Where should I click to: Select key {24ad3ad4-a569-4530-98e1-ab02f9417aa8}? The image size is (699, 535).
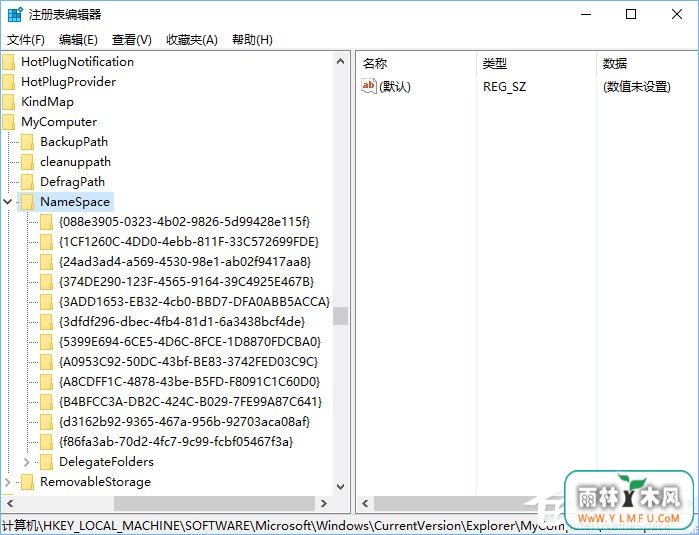coord(185,262)
